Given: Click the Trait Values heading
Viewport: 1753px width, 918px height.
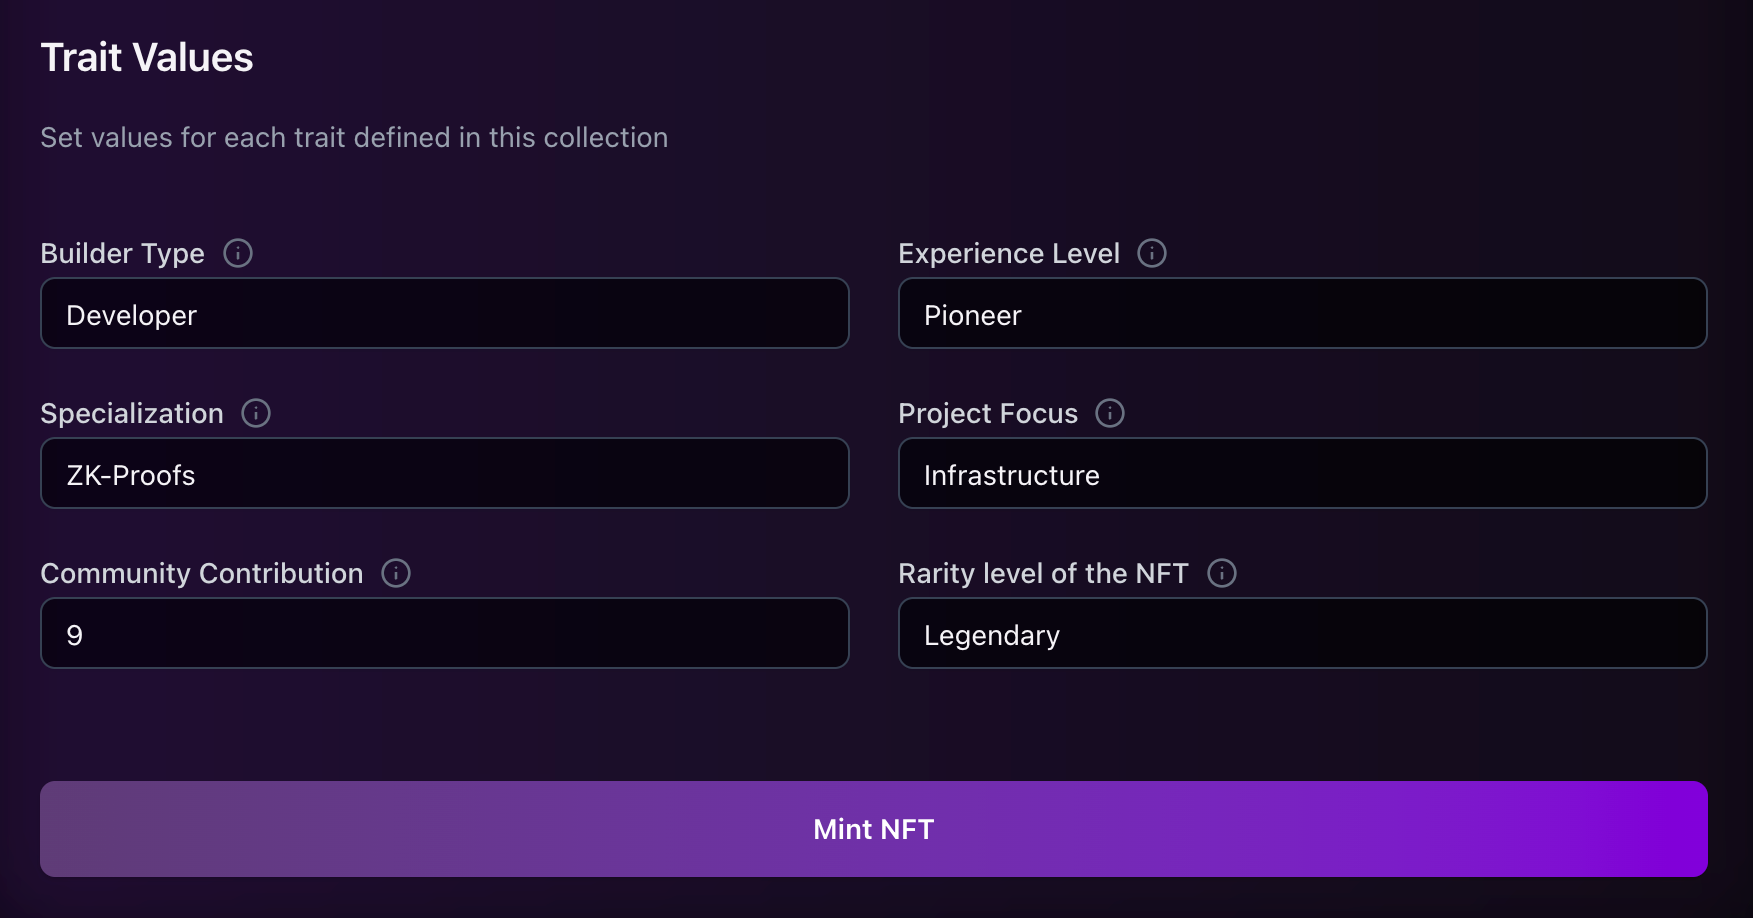Looking at the screenshot, I should (147, 58).
